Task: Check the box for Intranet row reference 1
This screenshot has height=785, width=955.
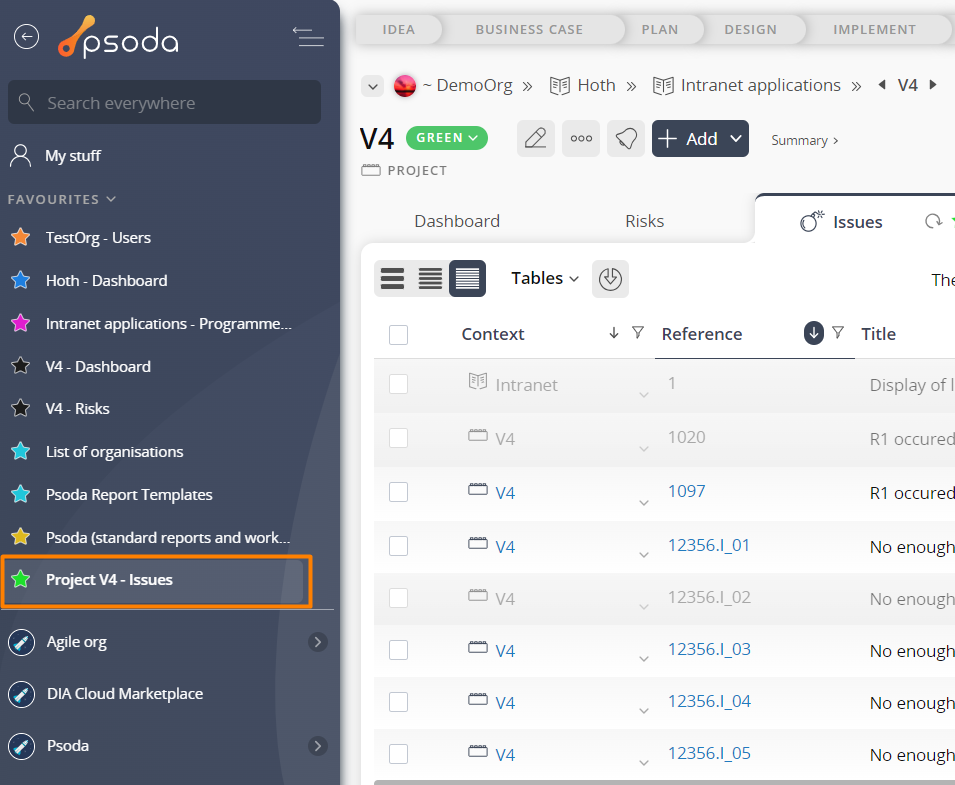Action: click(398, 384)
